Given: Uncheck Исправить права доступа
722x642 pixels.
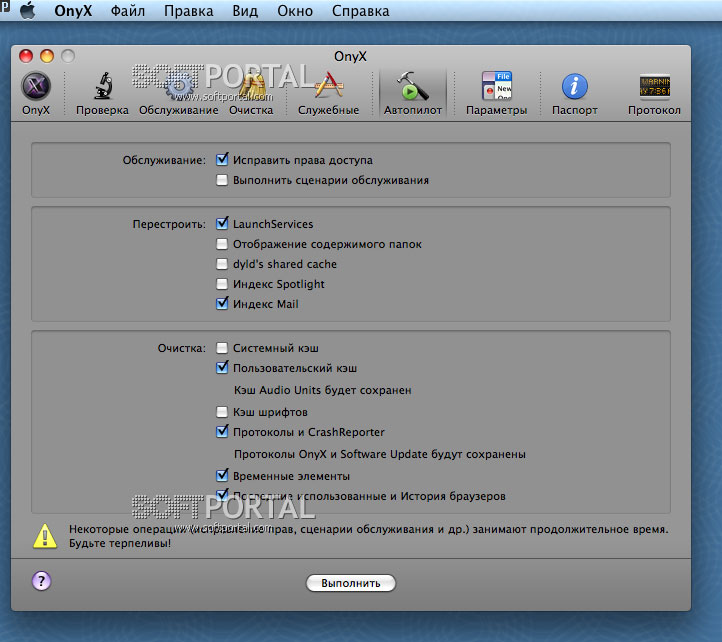Looking at the screenshot, I should click(x=222, y=160).
